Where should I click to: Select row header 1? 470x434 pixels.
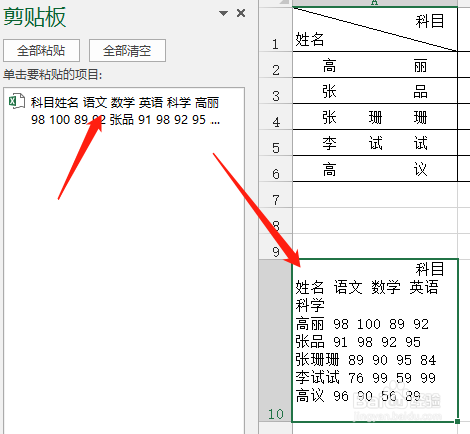(276, 29)
